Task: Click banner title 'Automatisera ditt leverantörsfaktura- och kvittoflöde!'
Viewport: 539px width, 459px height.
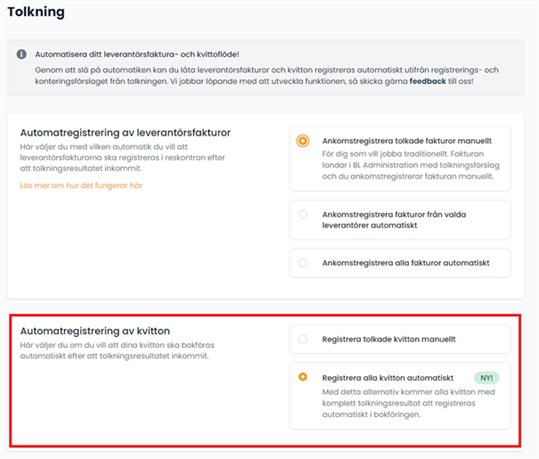Action: [x=137, y=54]
